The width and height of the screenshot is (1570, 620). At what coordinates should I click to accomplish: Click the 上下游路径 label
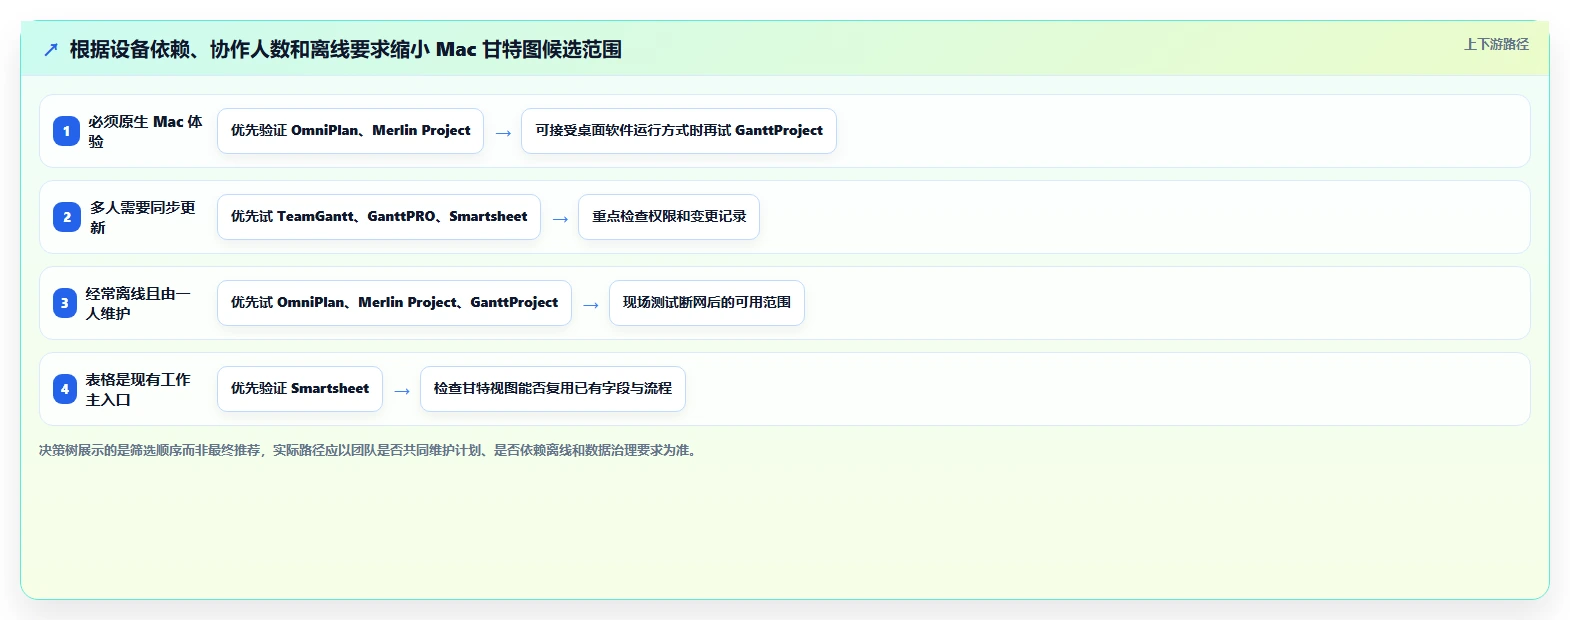tap(1496, 44)
